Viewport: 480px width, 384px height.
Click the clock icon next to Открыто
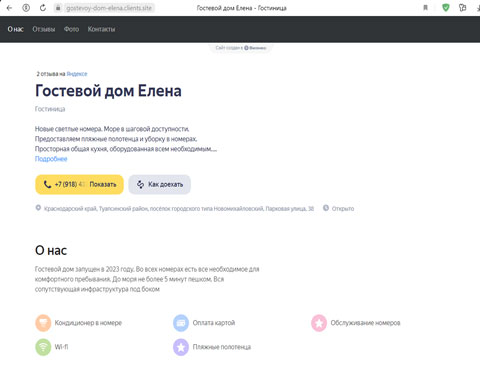point(326,208)
